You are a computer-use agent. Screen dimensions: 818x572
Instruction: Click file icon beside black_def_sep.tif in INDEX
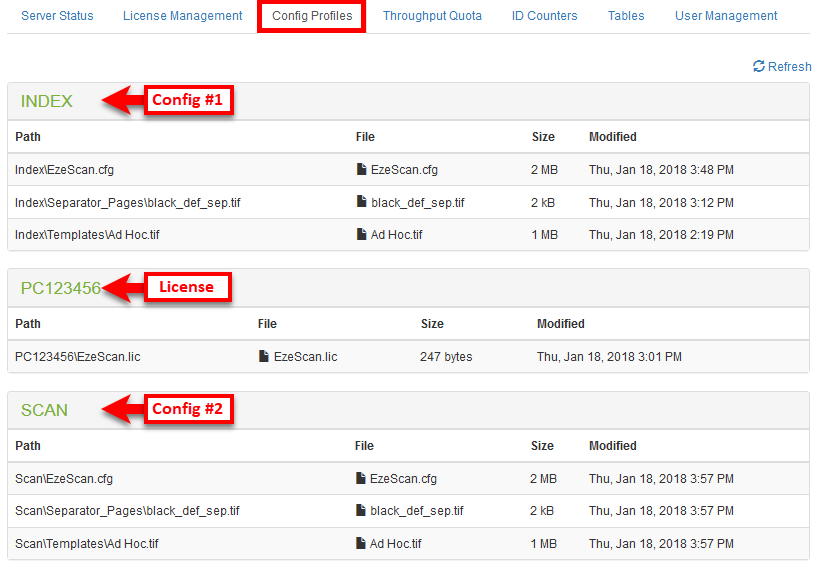pos(362,203)
